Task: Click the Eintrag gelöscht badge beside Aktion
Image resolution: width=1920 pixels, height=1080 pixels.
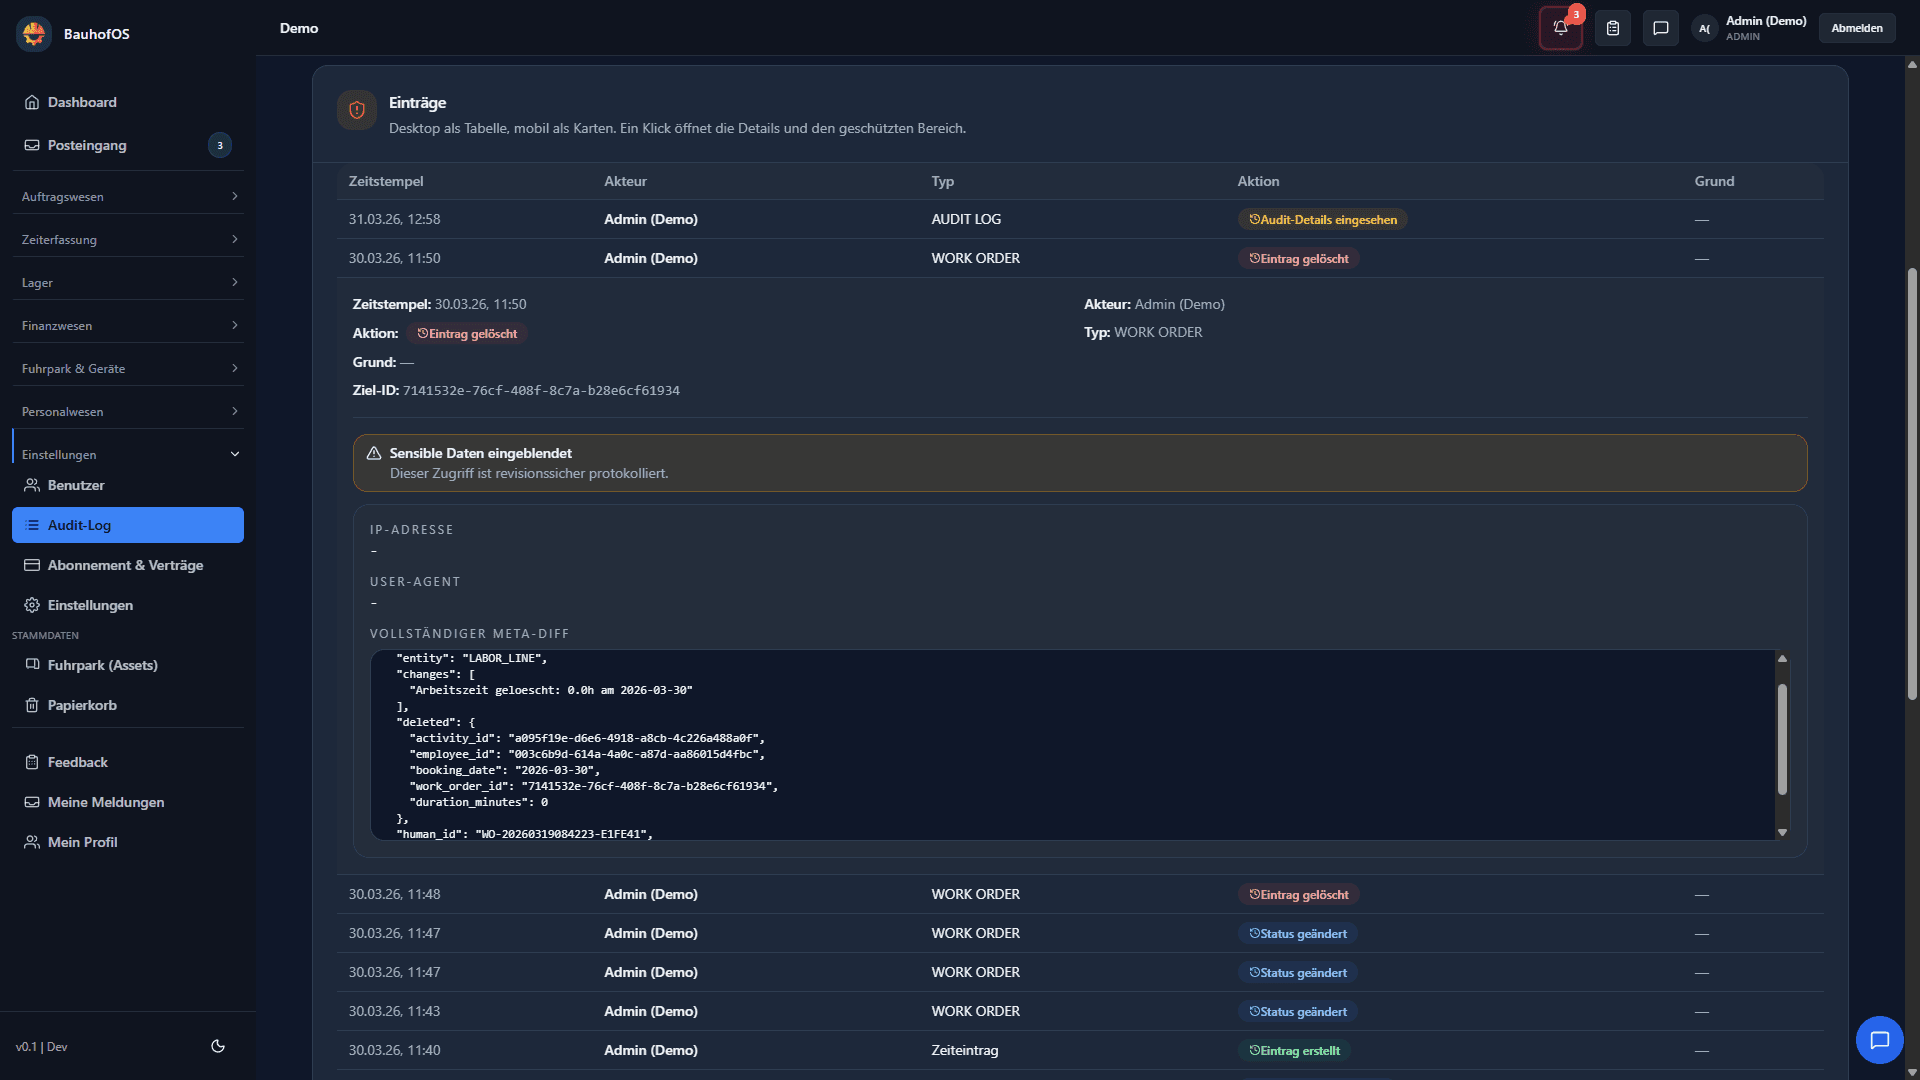Action: (x=467, y=333)
